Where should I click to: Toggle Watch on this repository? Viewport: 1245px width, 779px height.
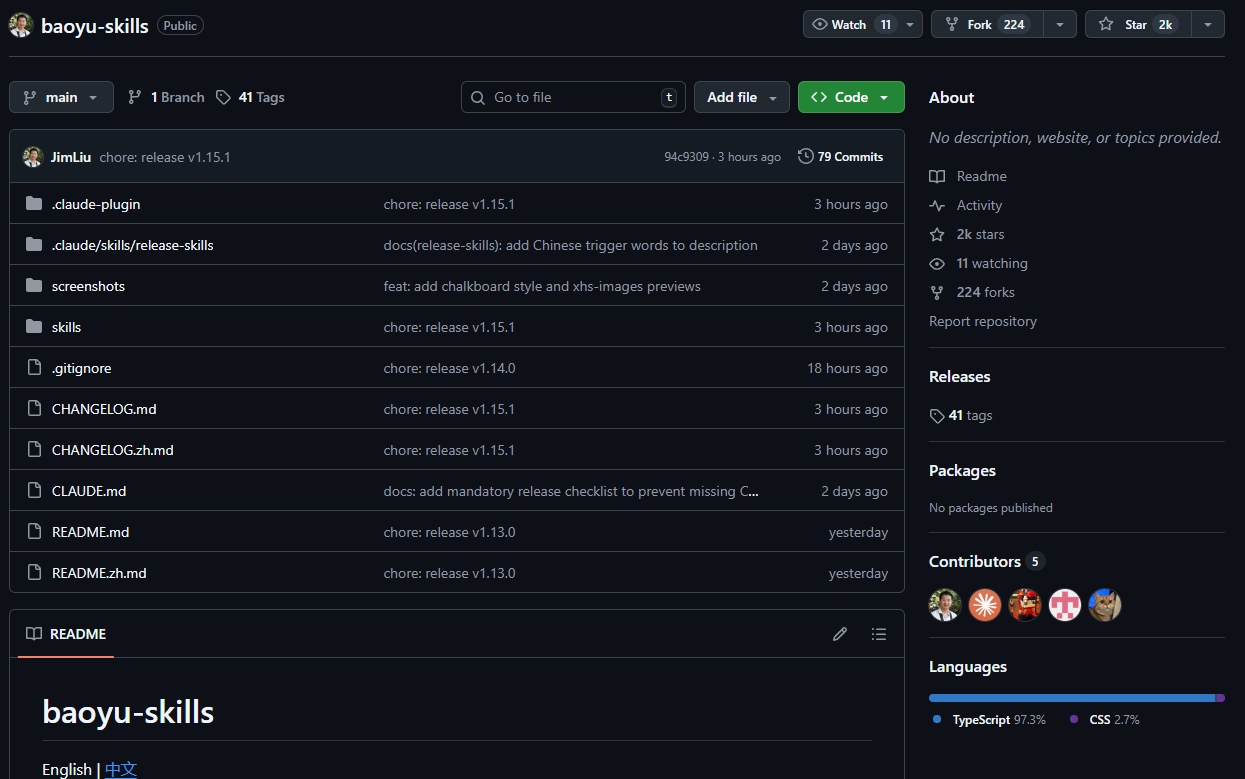[x=851, y=24]
